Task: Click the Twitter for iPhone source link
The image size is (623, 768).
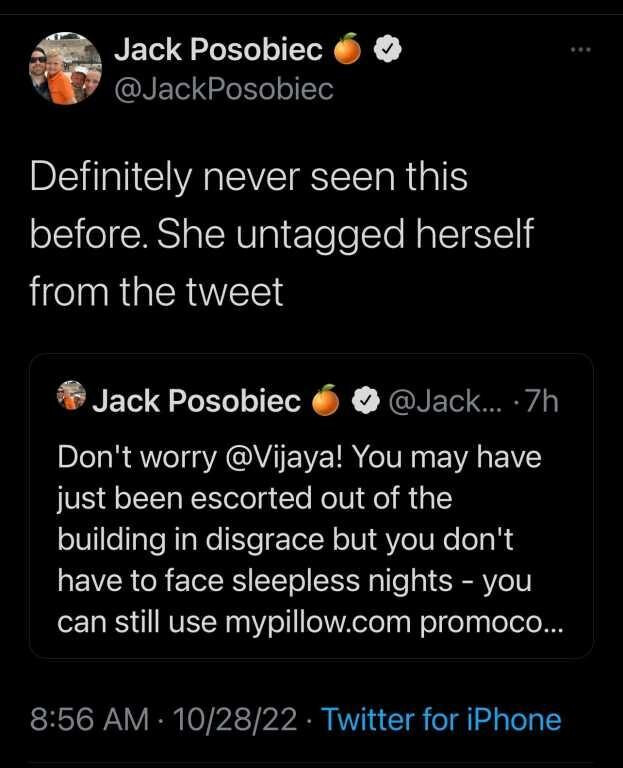Action: pos(441,720)
